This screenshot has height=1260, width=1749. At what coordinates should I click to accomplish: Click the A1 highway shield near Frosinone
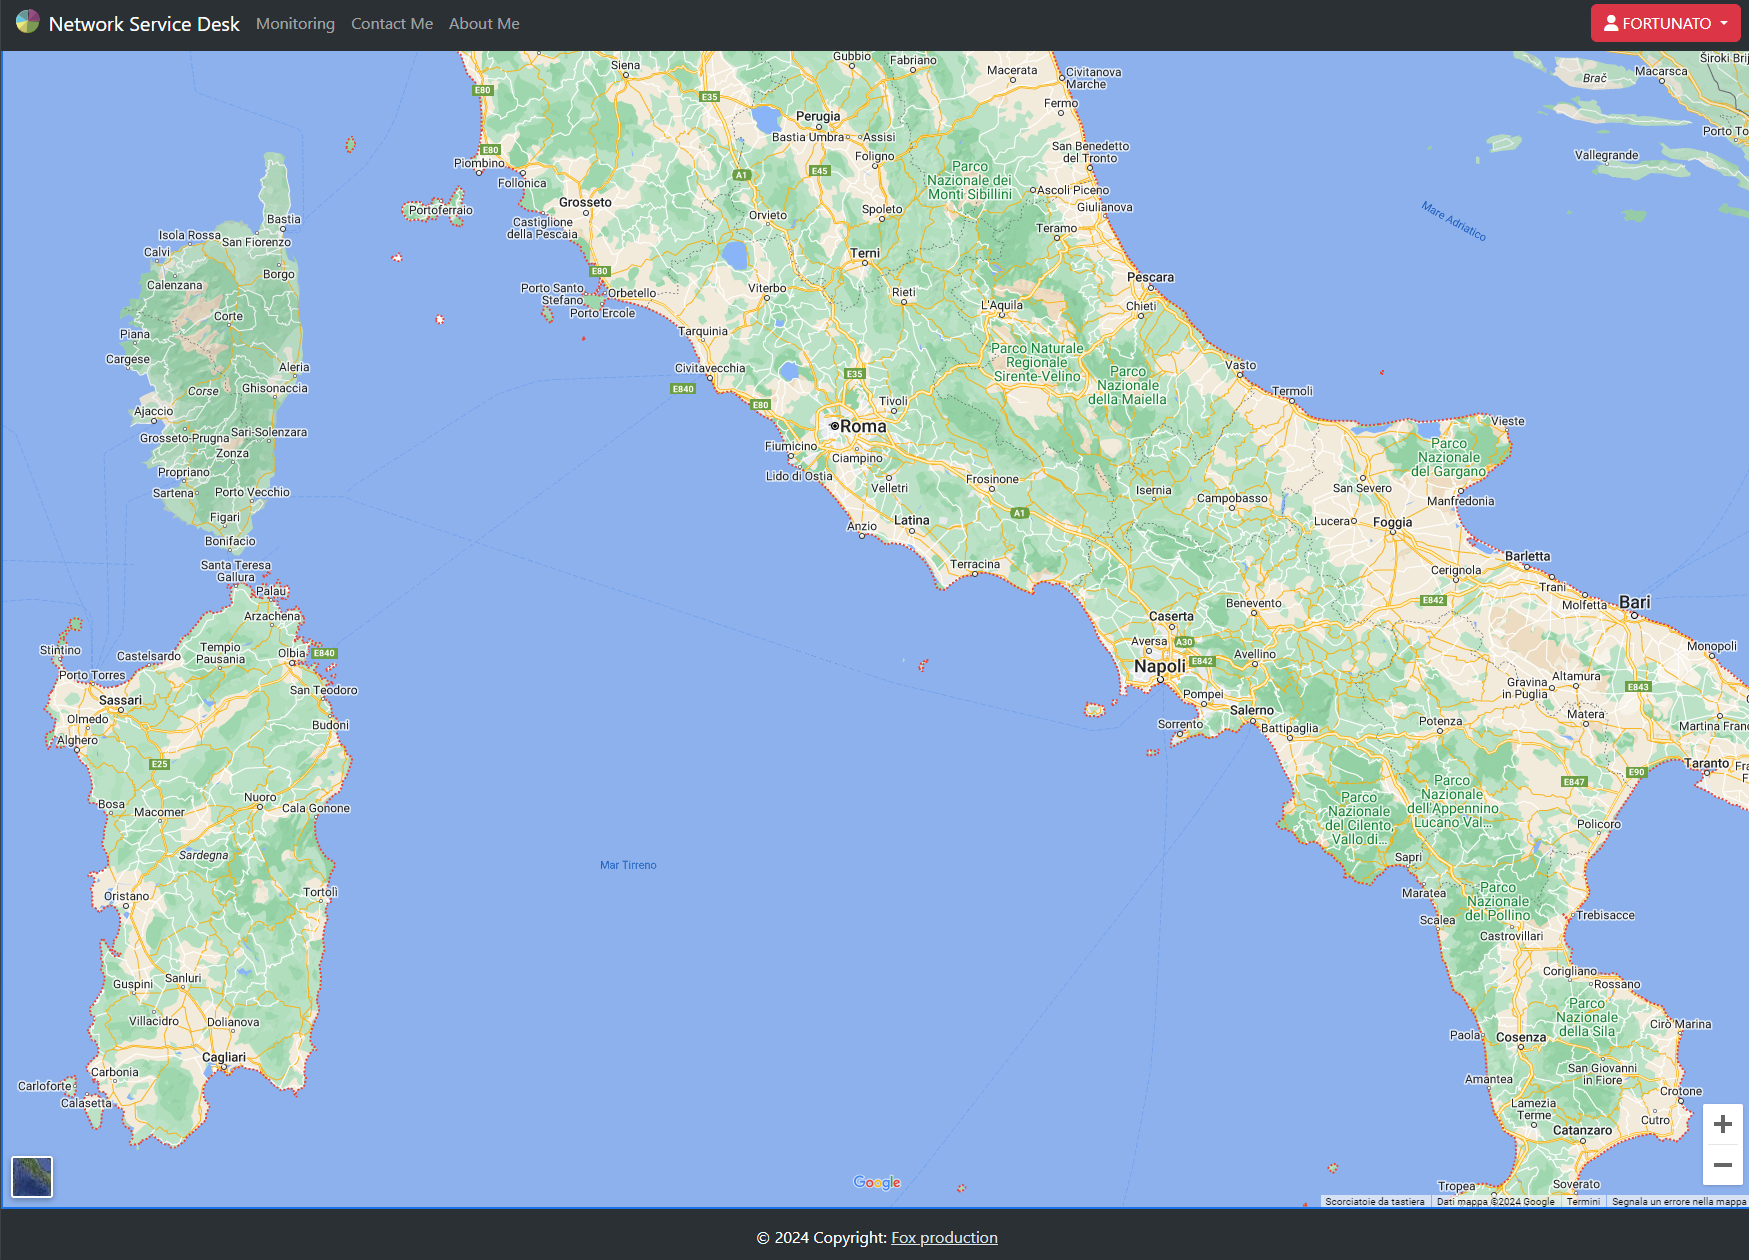click(1019, 513)
